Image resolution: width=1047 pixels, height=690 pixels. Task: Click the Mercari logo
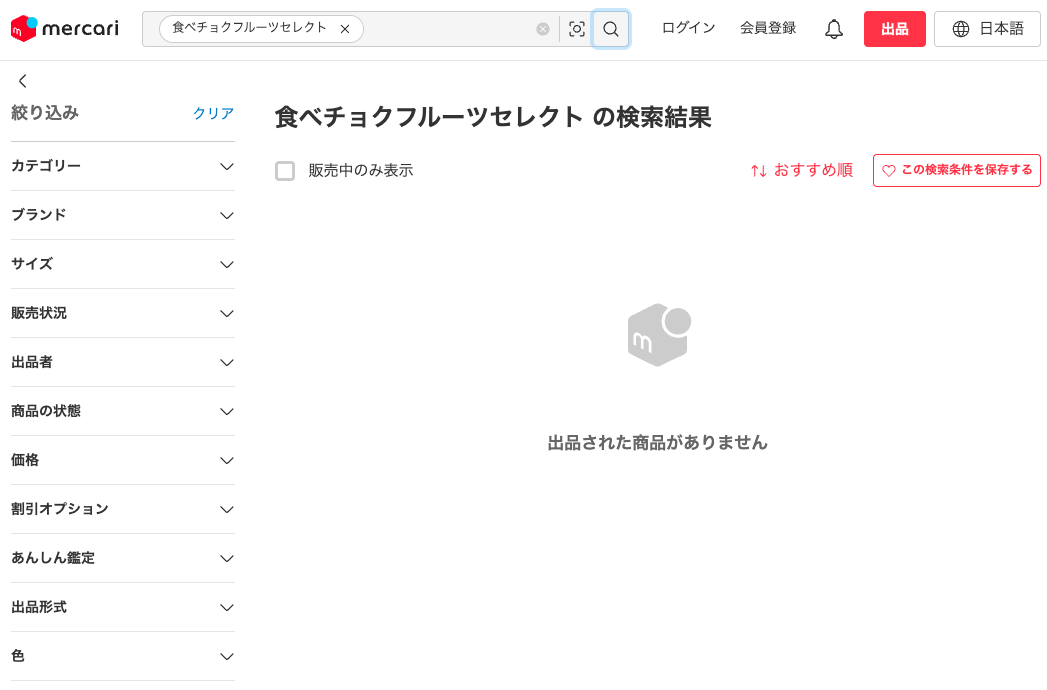point(64,29)
